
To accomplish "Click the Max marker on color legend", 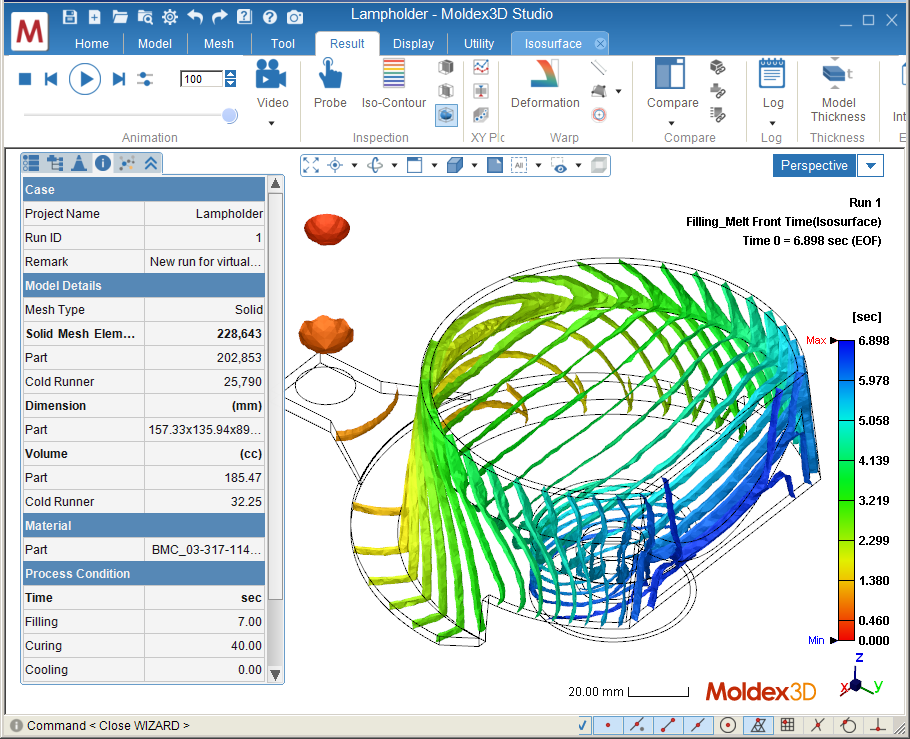I will (x=821, y=340).
